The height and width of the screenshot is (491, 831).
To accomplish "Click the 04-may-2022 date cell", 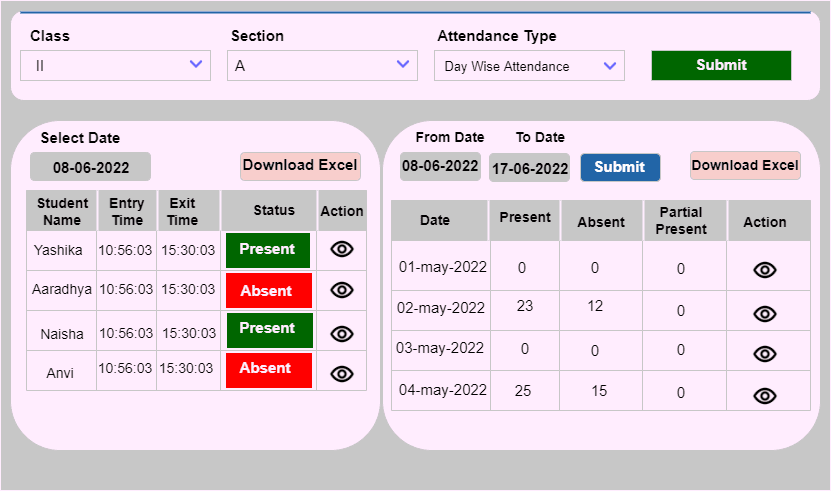I will [442, 390].
